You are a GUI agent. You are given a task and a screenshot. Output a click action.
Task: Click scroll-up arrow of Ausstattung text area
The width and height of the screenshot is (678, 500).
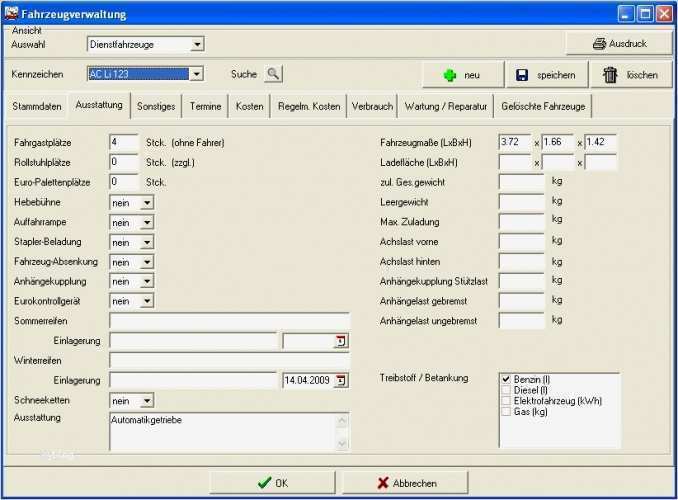[342, 420]
